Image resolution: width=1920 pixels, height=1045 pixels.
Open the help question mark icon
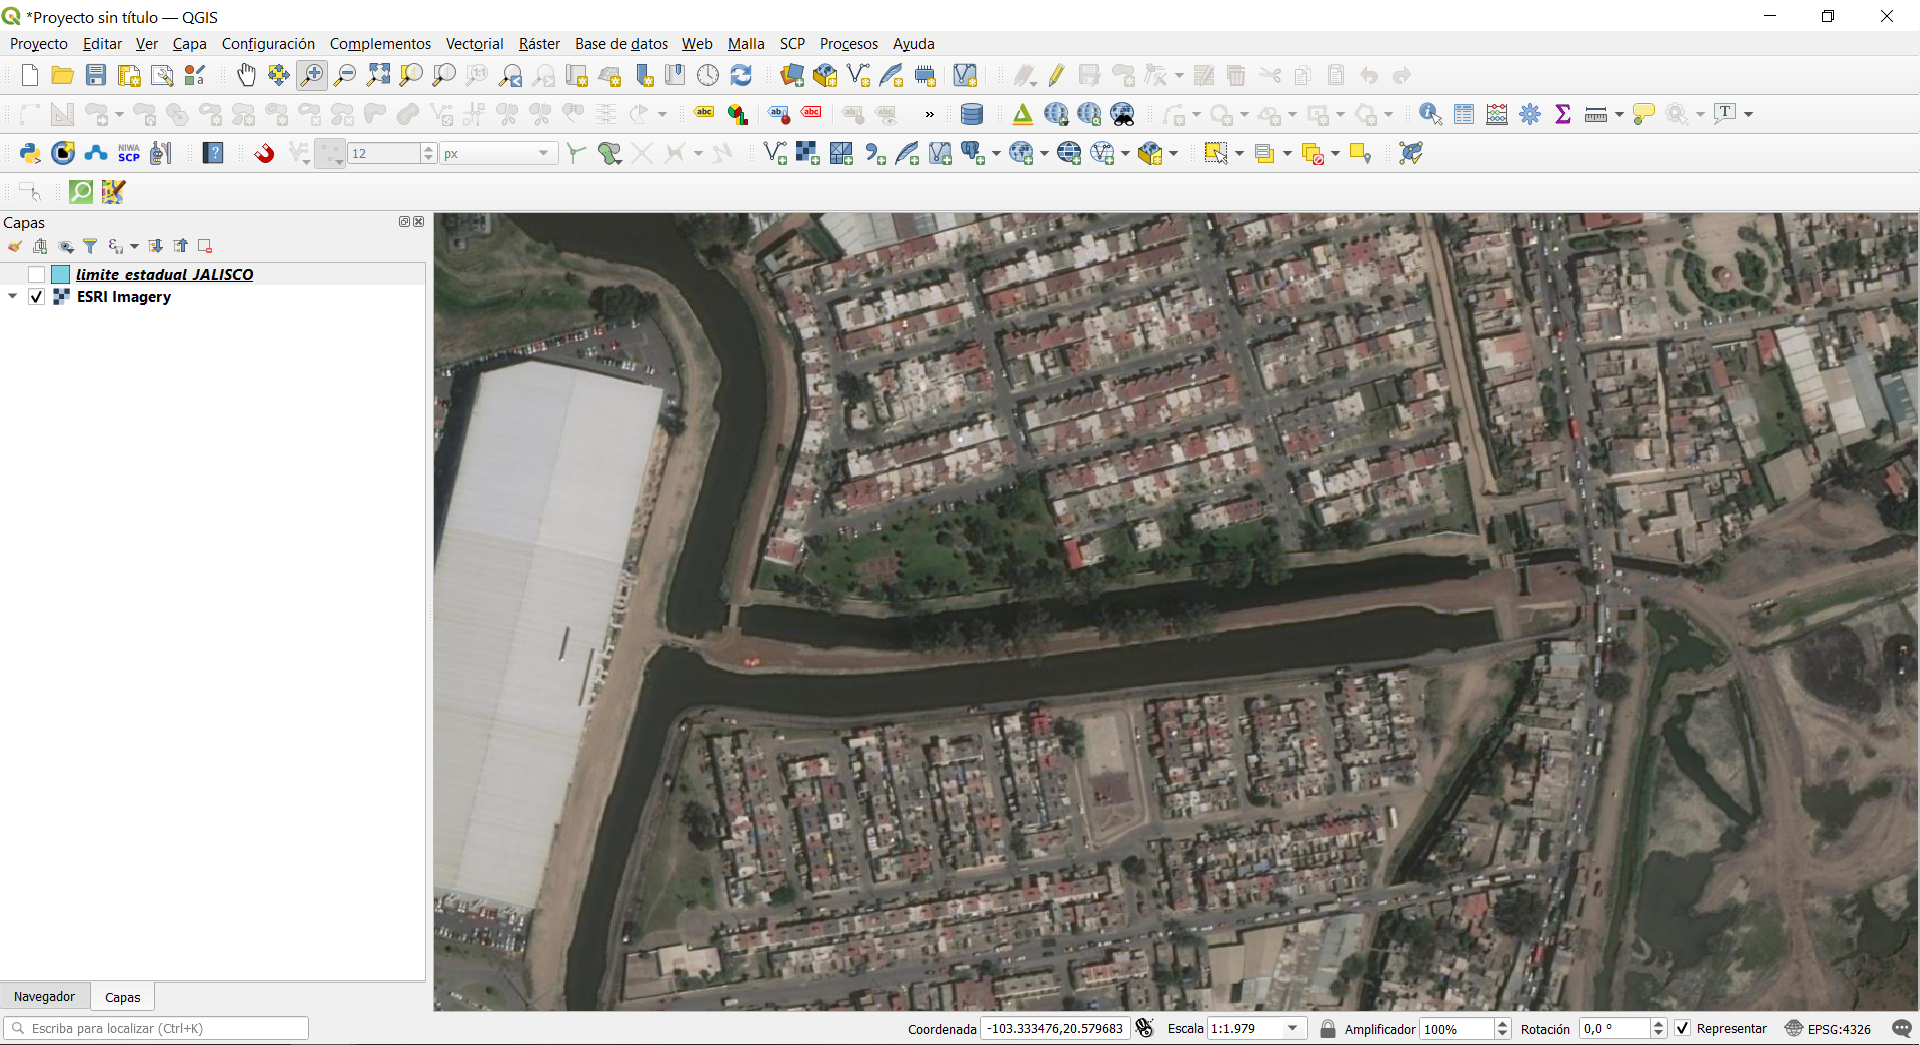click(x=213, y=153)
